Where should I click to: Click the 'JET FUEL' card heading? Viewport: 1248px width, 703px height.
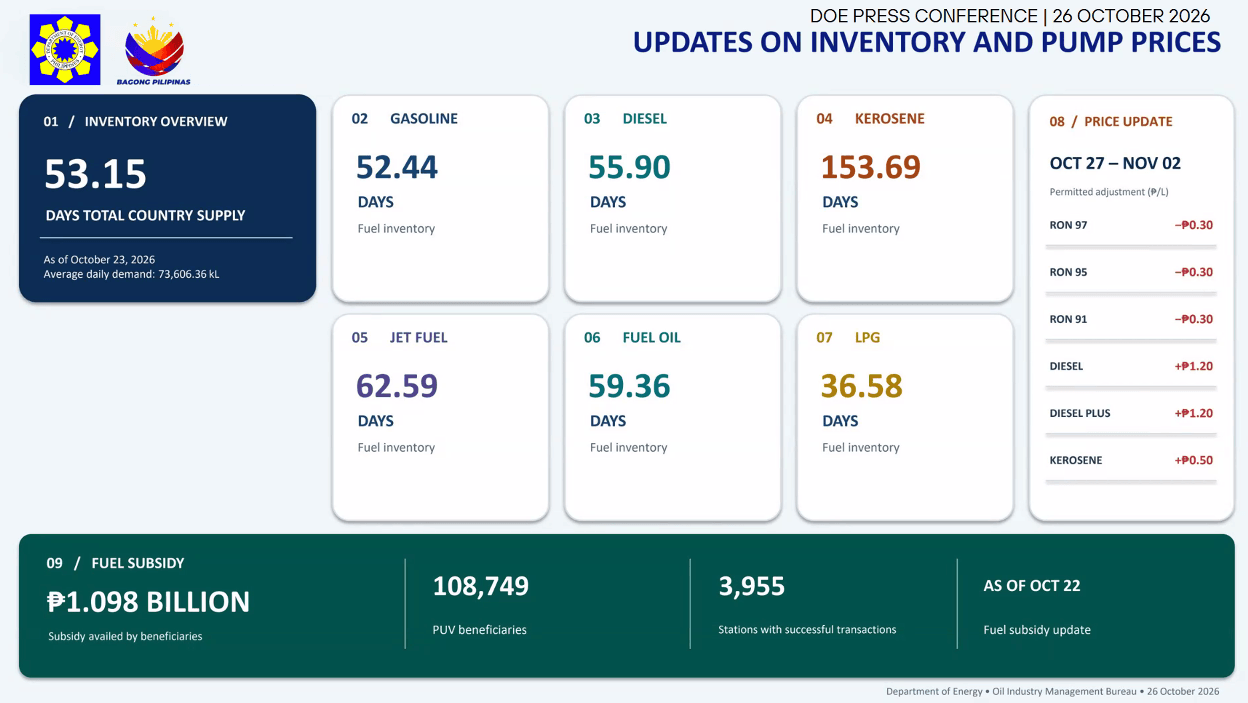pyautogui.click(x=419, y=337)
